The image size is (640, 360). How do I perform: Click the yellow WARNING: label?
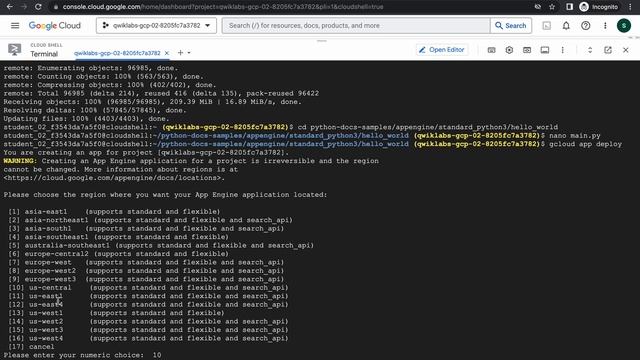20,161
